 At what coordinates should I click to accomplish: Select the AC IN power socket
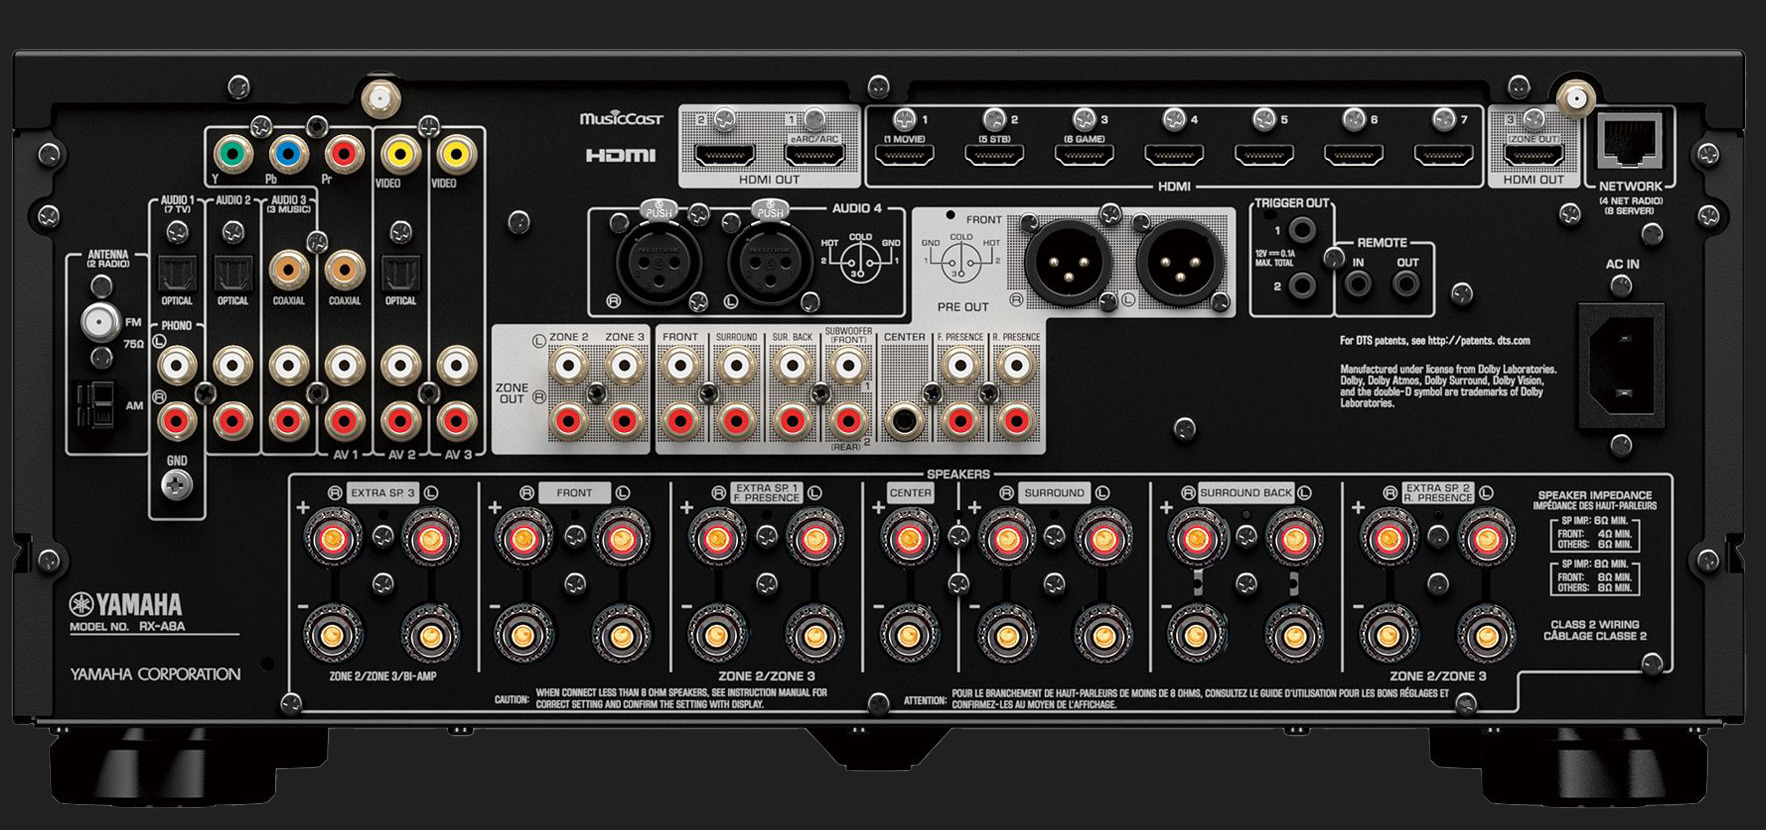(x=1621, y=365)
